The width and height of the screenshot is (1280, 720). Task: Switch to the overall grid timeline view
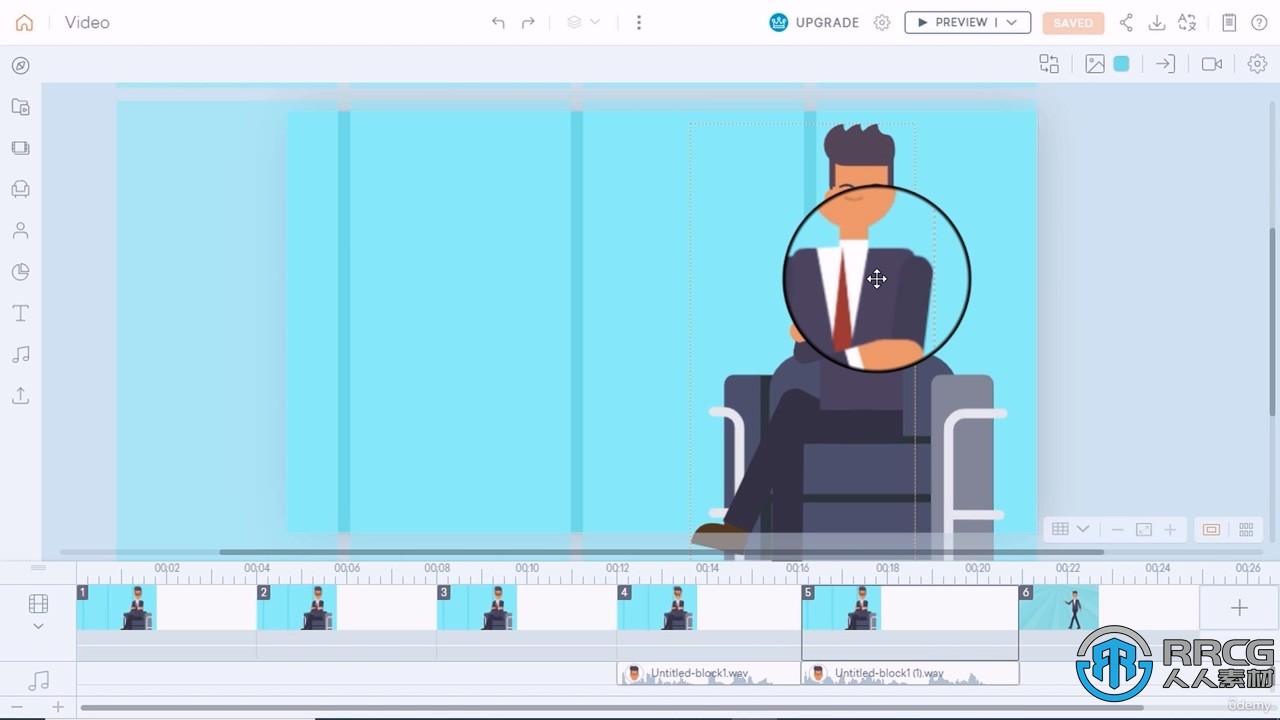point(1246,529)
